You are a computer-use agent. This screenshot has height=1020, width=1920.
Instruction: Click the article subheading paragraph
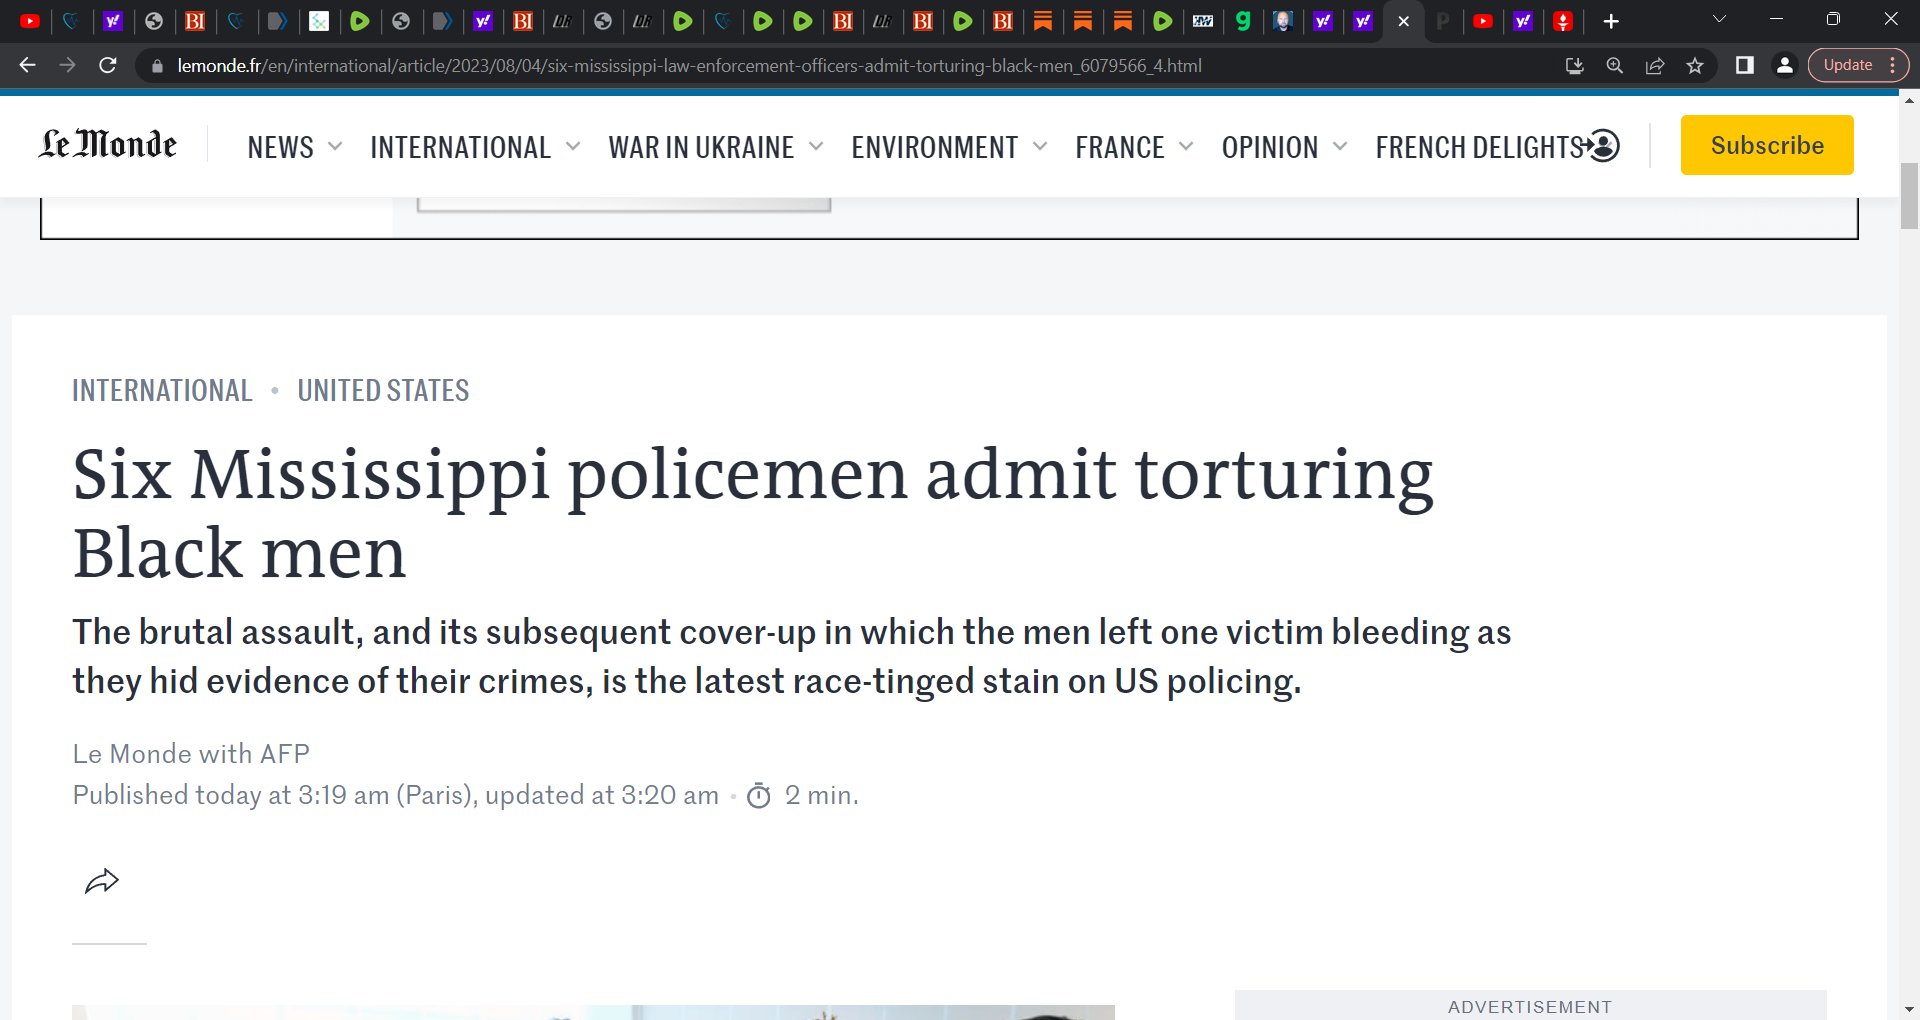tap(791, 656)
